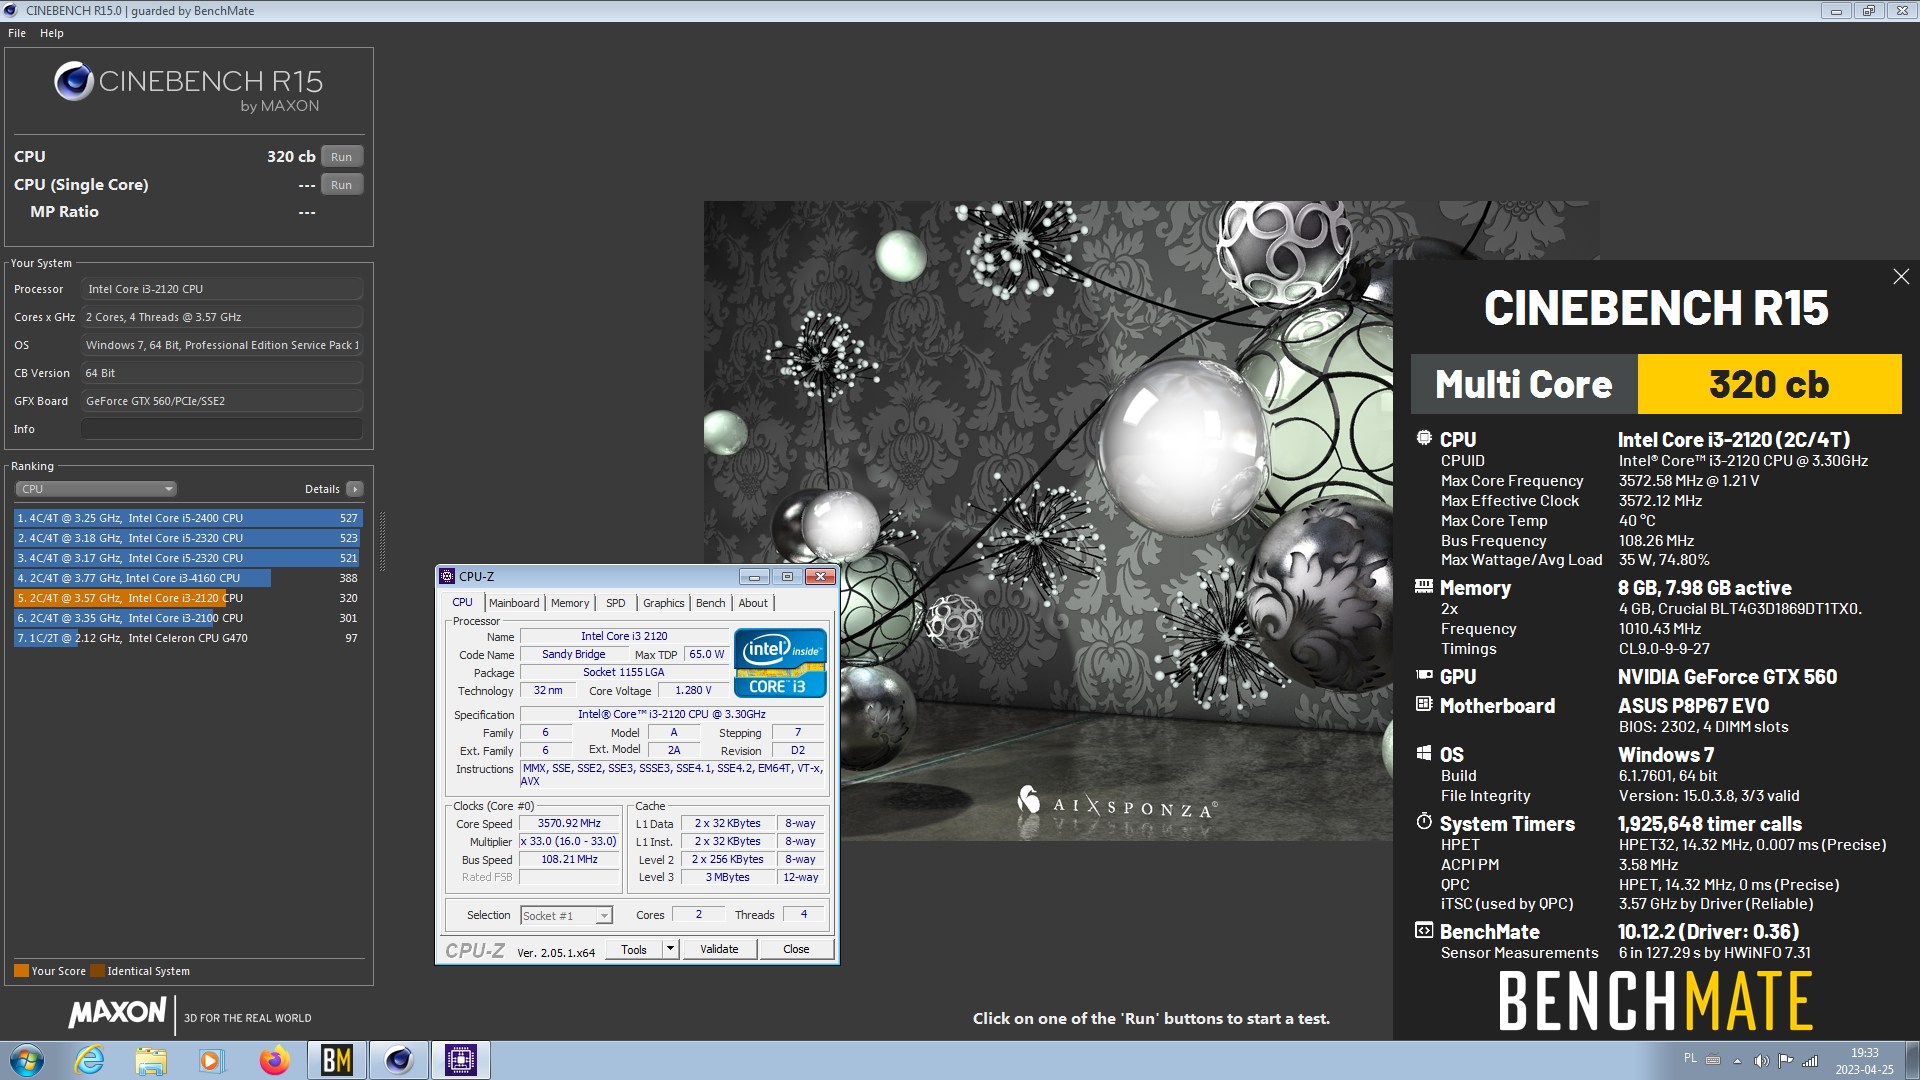The width and height of the screenshot is (1920, 1080).
Task: Open the Windows Start menu orb
Action: point(27,1060)
